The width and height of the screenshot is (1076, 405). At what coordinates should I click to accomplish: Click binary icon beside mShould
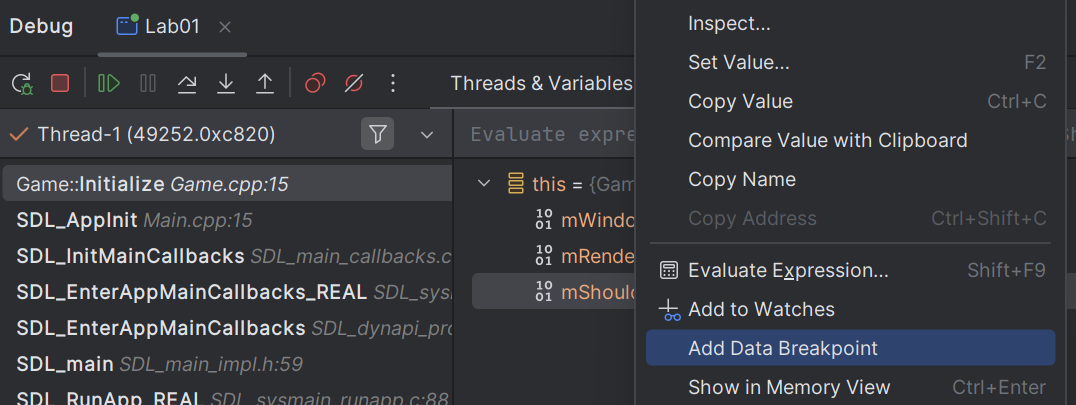point(543,291)
